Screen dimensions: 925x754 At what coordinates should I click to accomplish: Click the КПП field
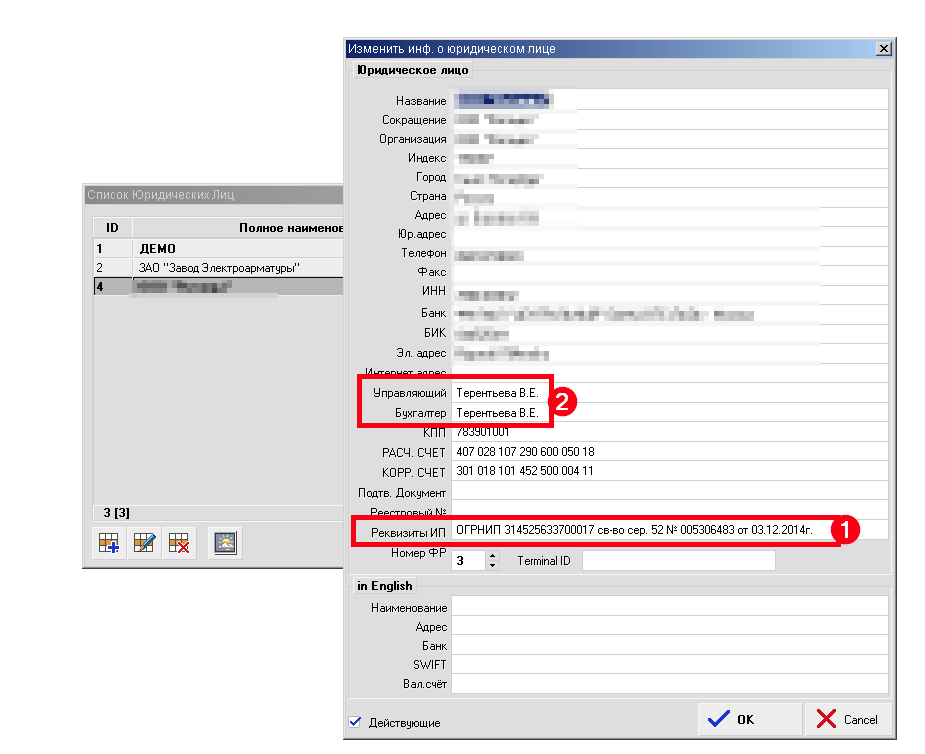(668, 432)
